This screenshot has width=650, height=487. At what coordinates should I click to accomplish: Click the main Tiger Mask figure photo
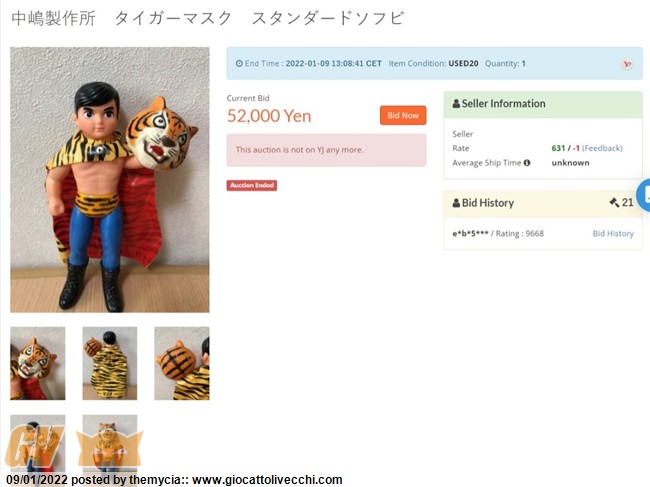coord(110,180)
